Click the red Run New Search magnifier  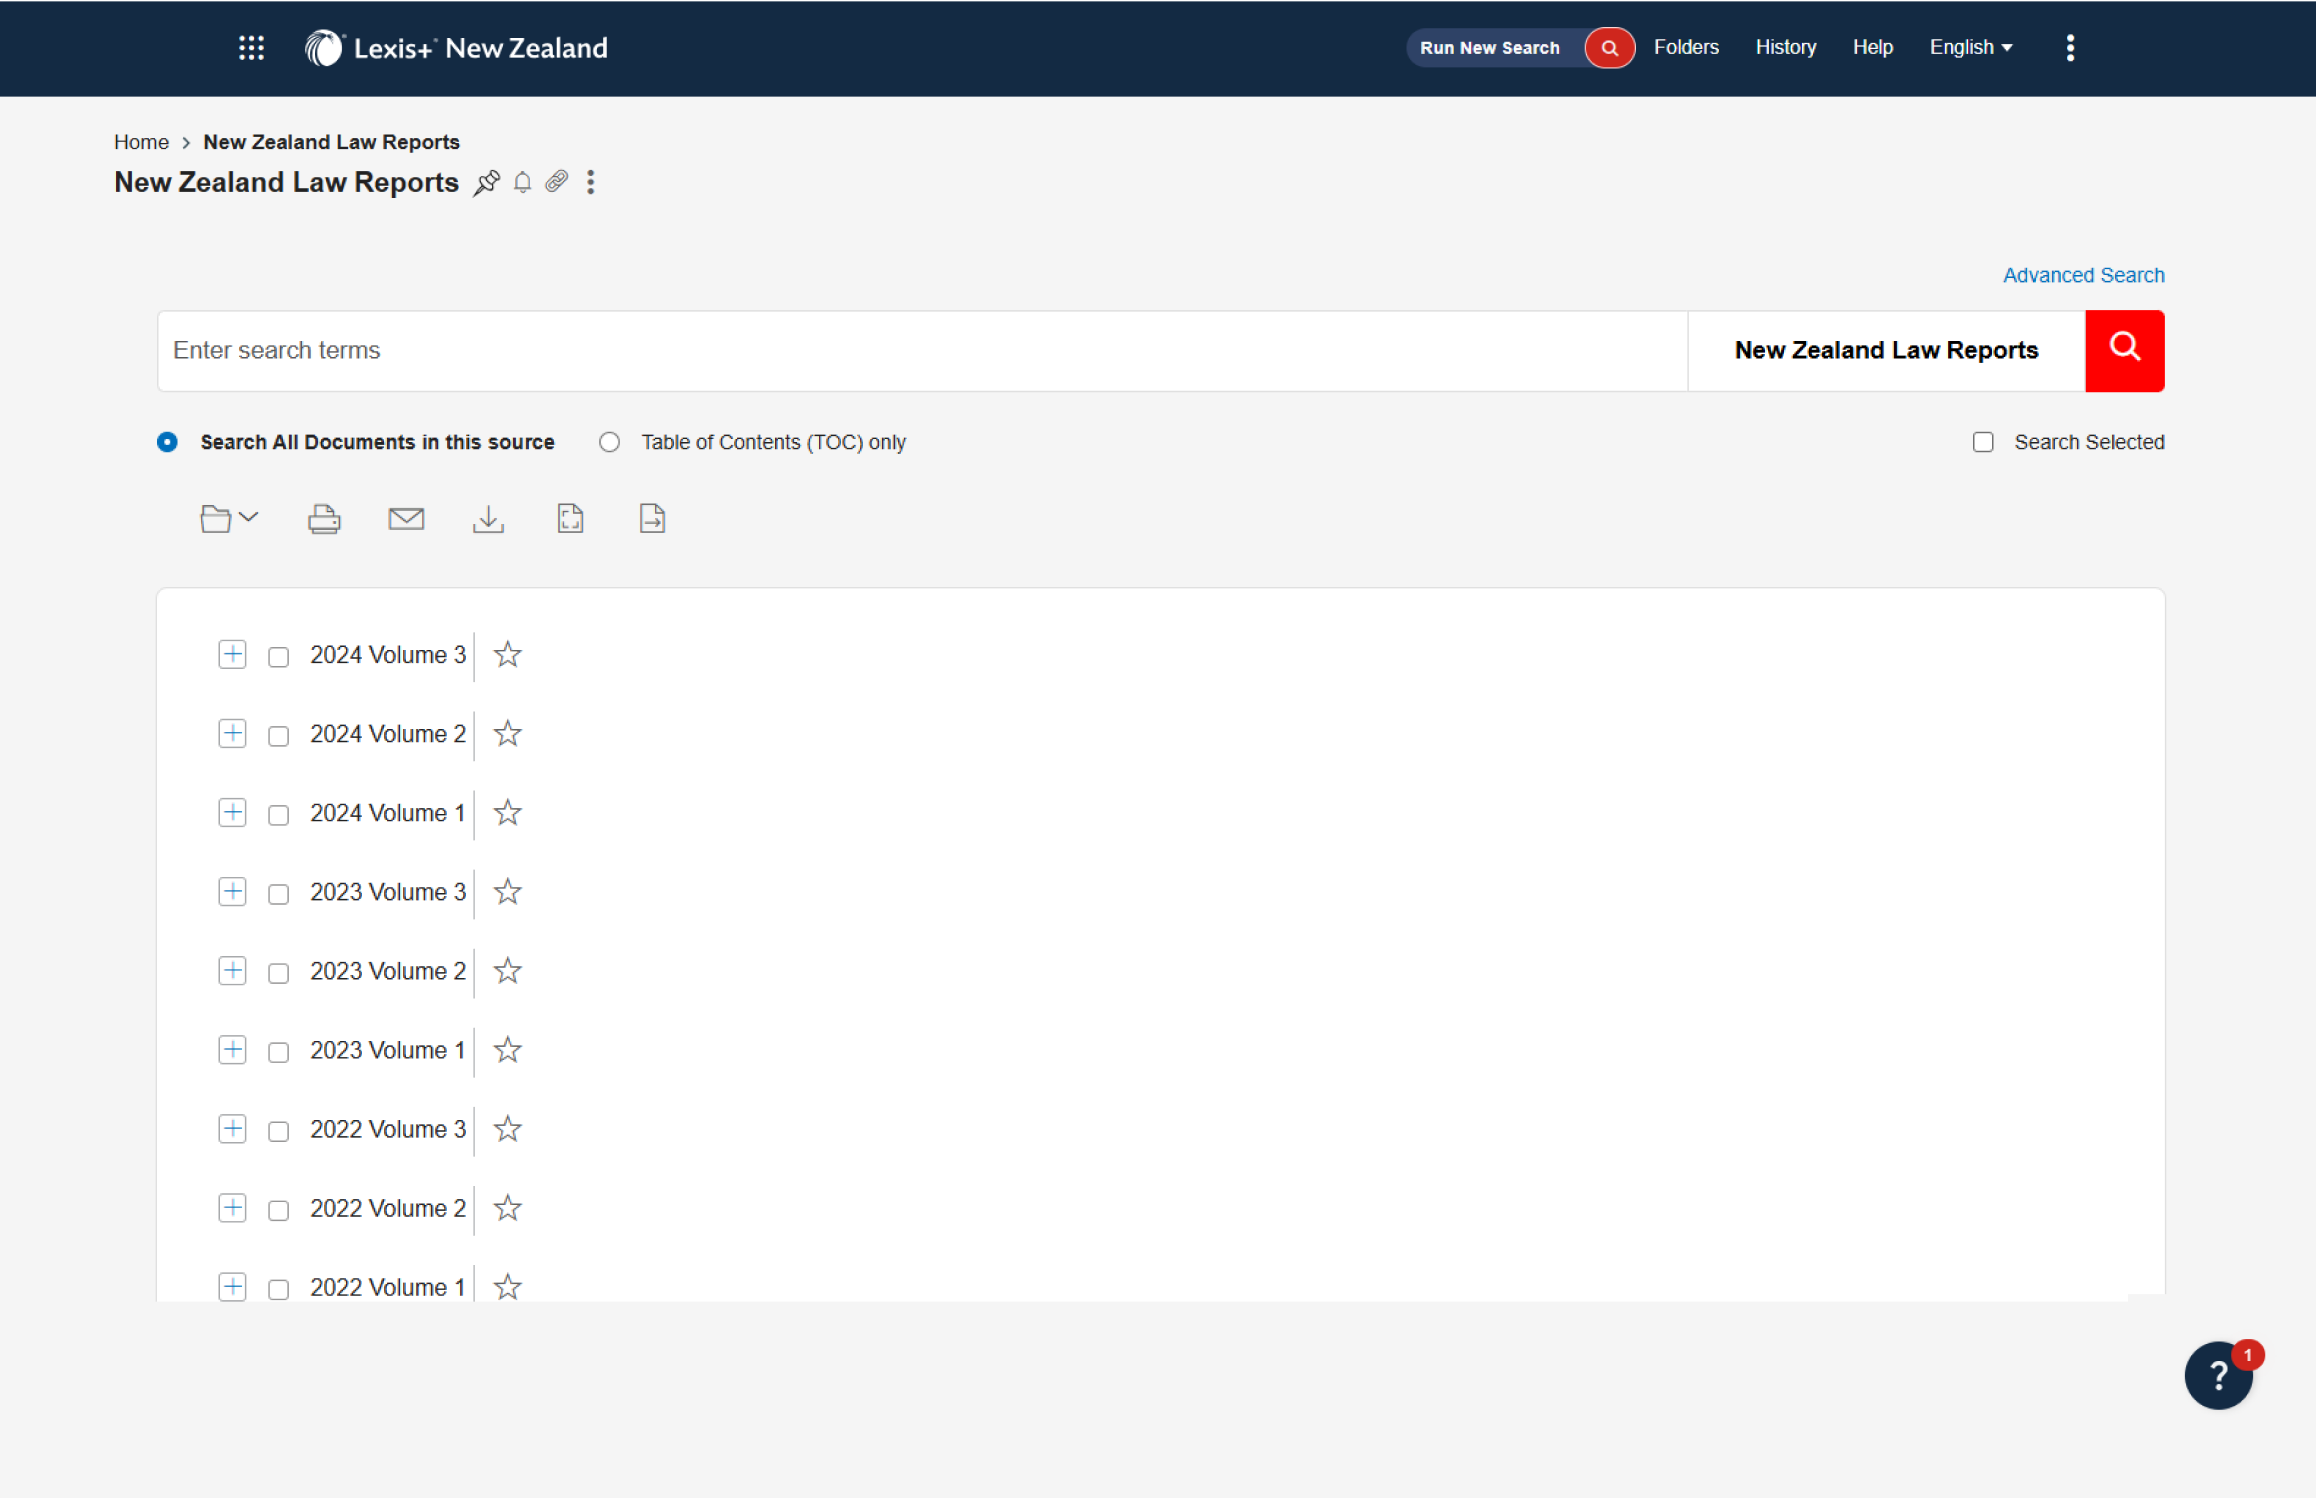[x=1609, y=48]
